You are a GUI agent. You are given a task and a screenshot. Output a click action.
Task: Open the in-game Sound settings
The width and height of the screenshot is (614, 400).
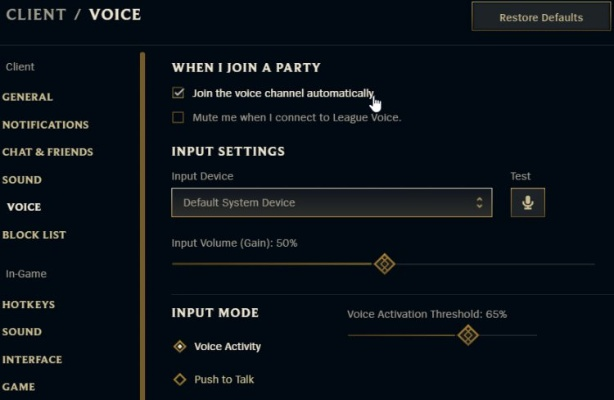click(x=22, y=332)
